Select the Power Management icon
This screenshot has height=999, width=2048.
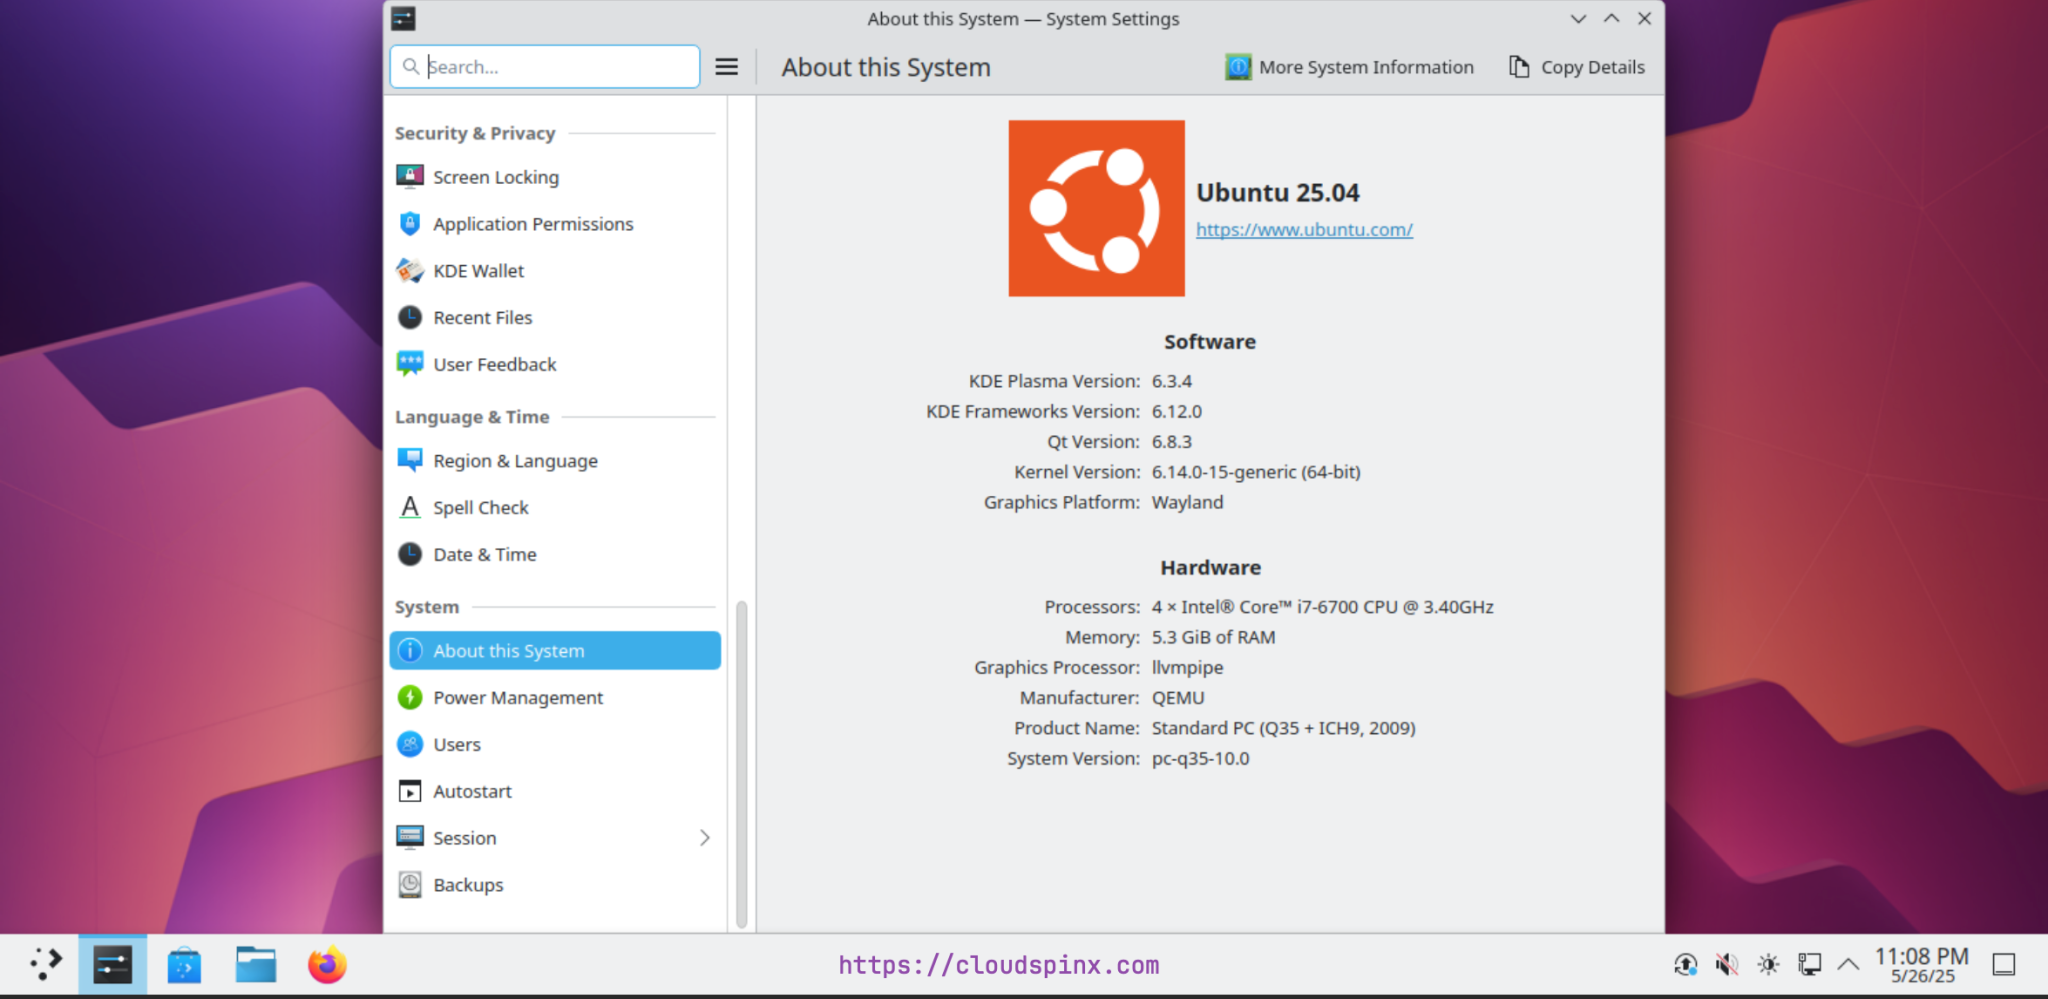point(410,697)
